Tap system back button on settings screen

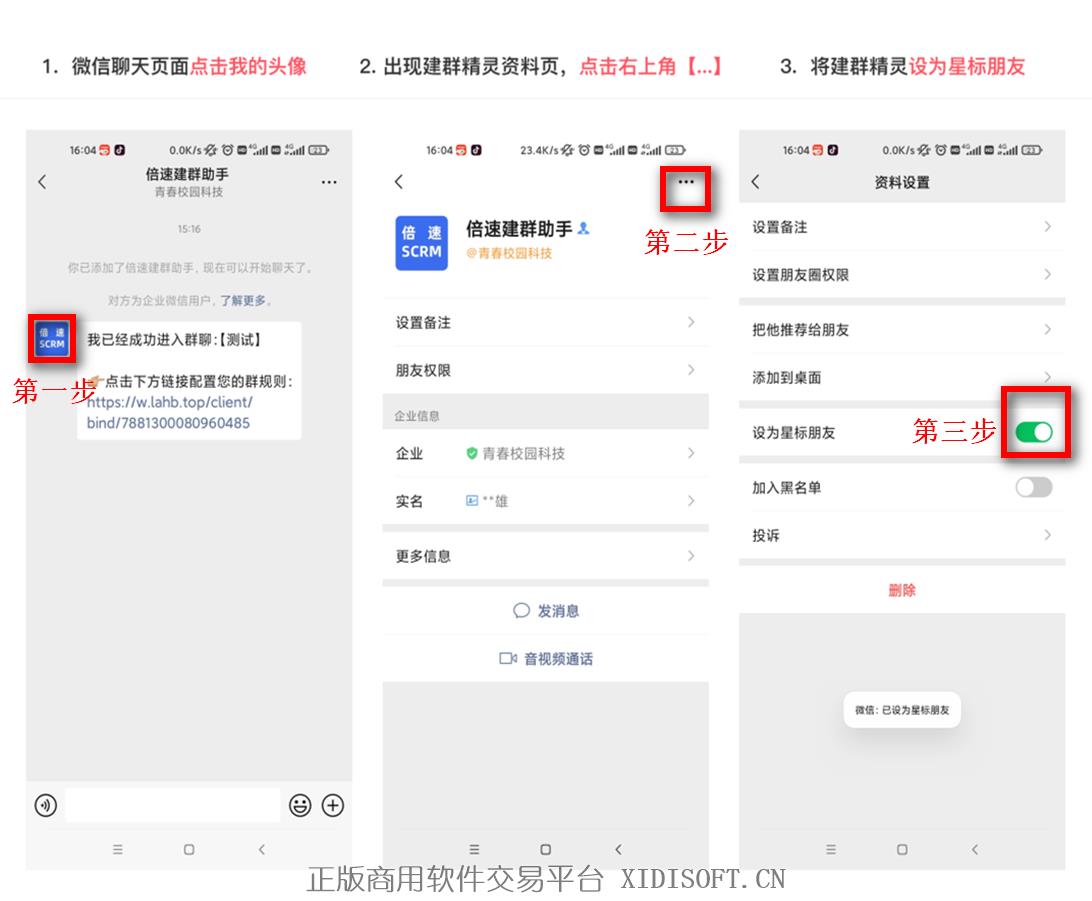click(x=975, y=849)
